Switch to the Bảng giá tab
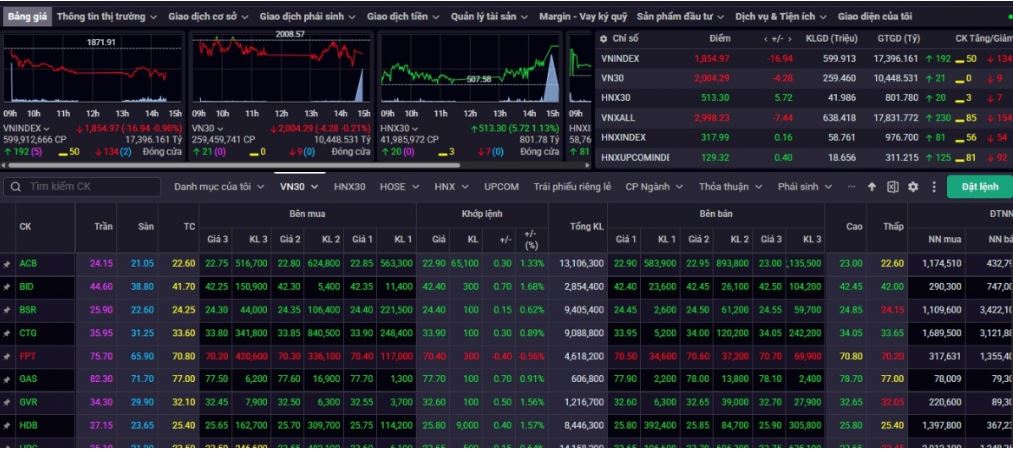The width and height of the screenshot is (1013, 449). pyautogui.click(x=28, y=17)
